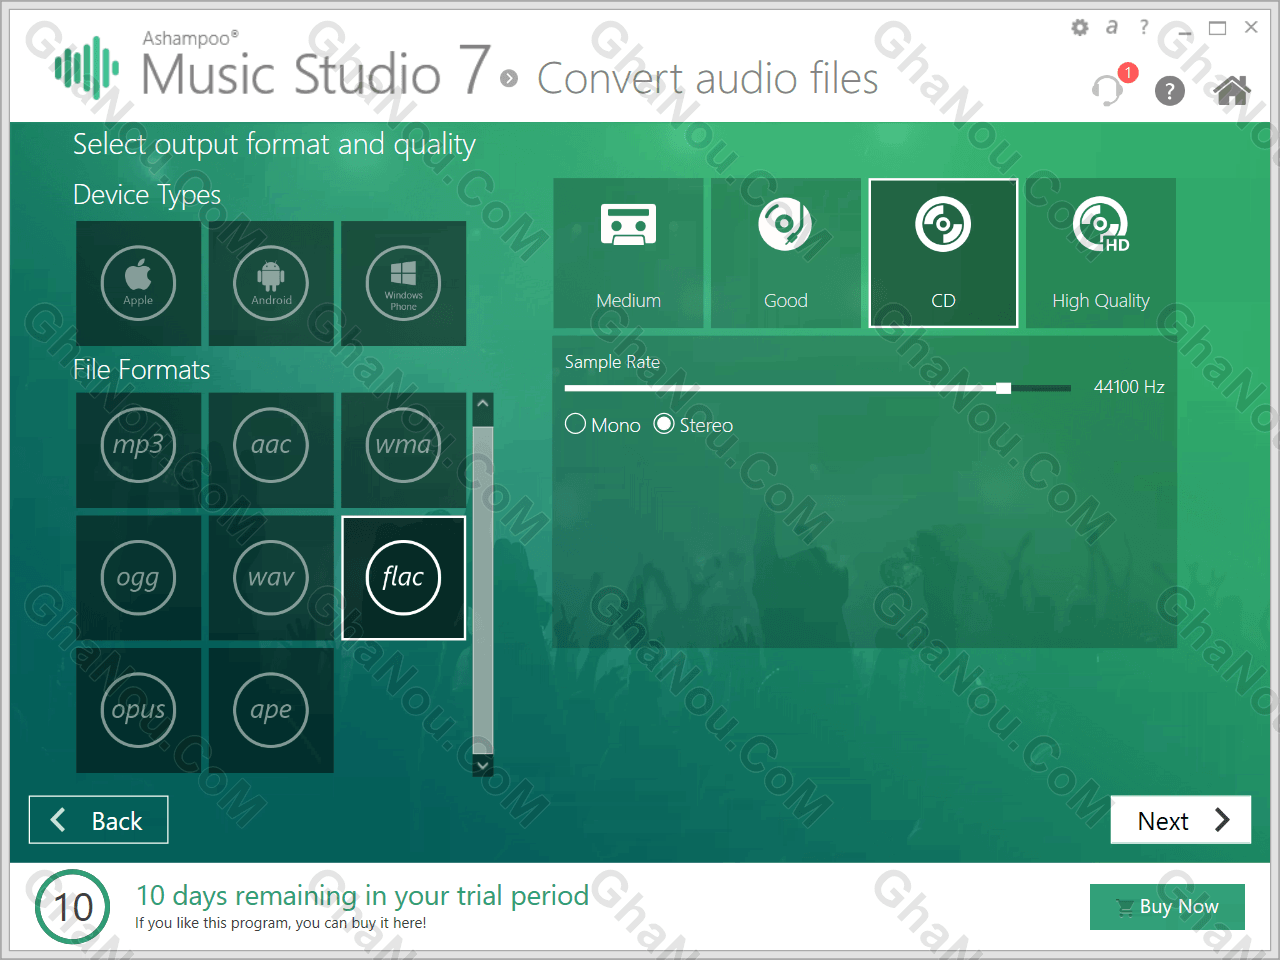
Task: Select Good quality preset
Action: click(x=786, y=253)
